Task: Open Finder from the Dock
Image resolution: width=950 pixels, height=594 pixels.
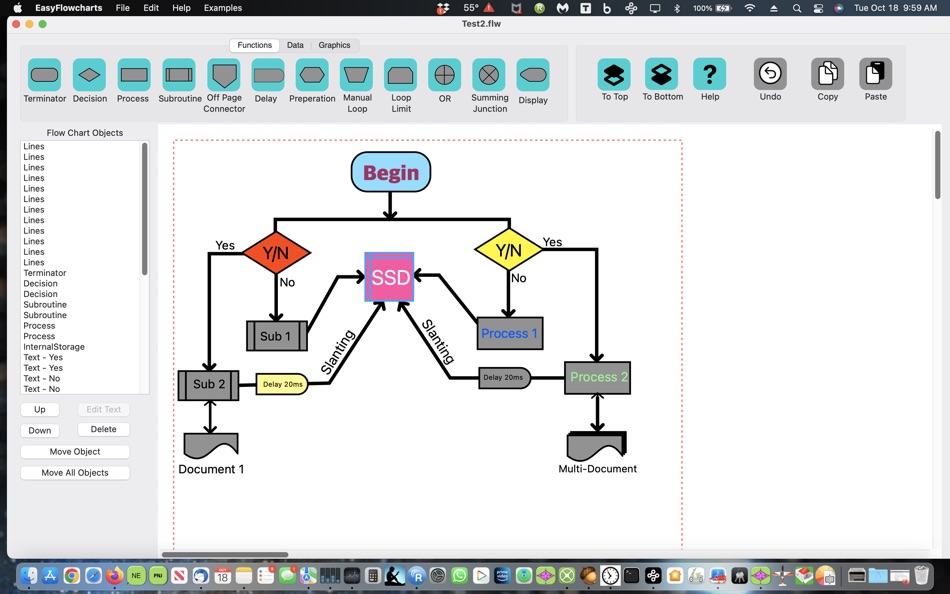Action: tap(28, 575)
